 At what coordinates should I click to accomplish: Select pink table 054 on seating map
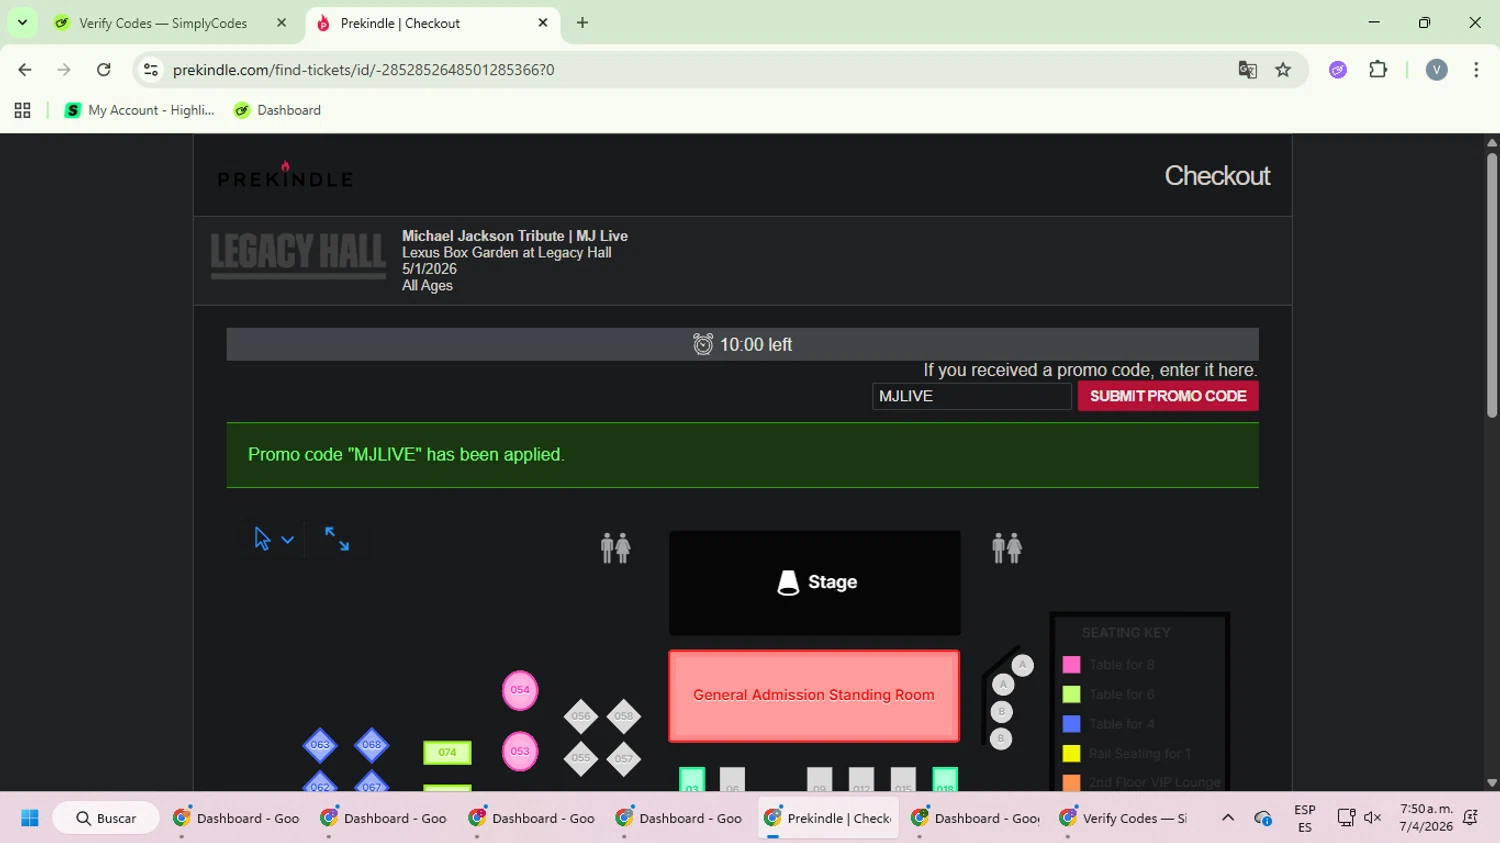(x=520, y=690)
